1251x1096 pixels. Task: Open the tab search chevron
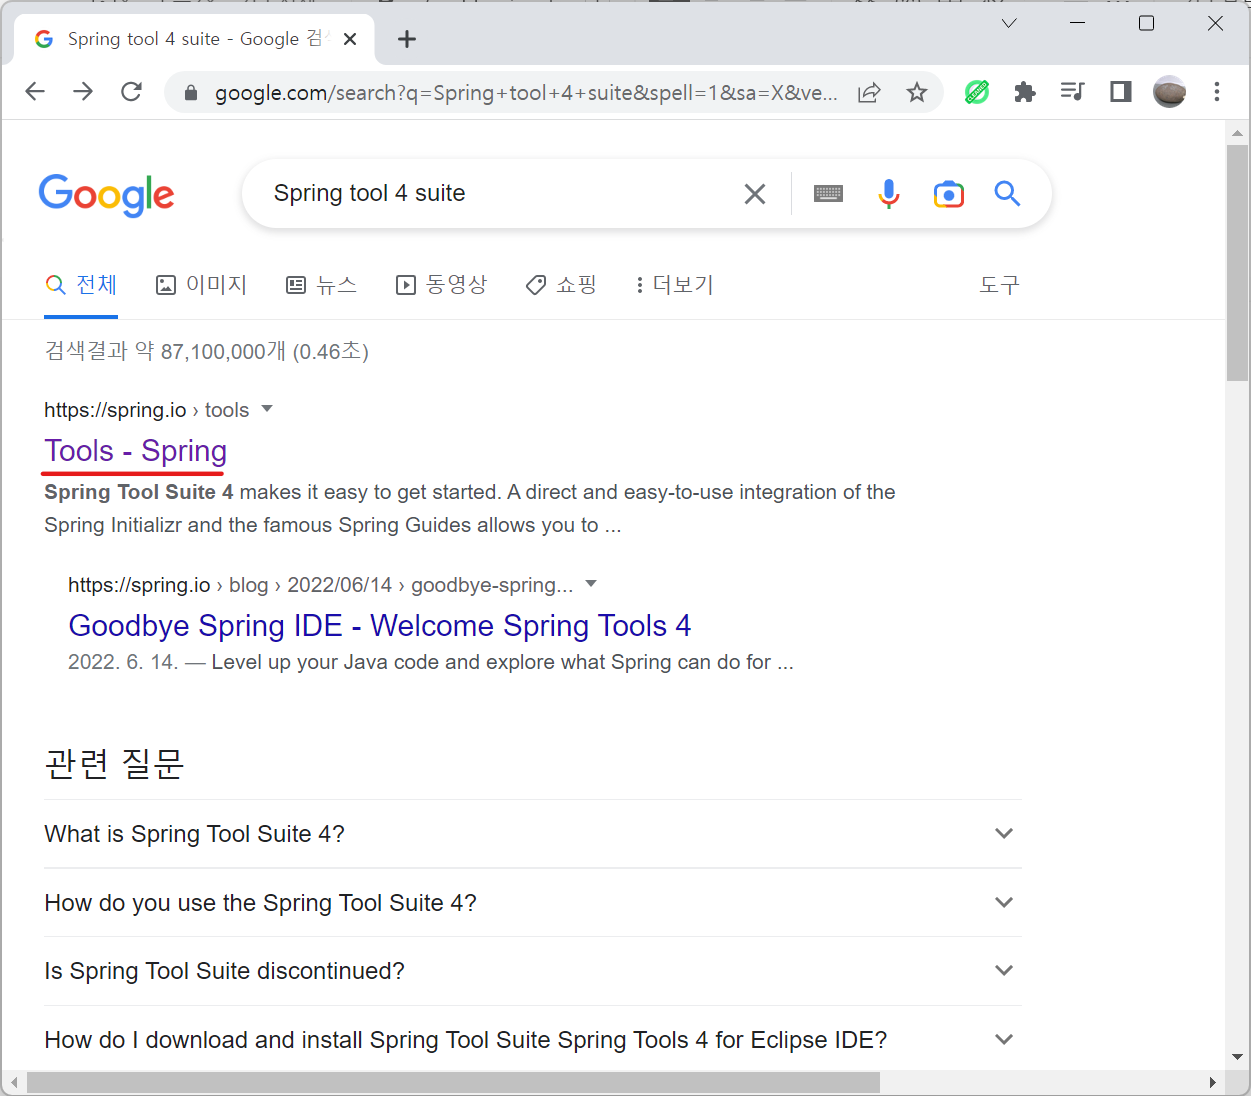click(x=1009, y=23)
